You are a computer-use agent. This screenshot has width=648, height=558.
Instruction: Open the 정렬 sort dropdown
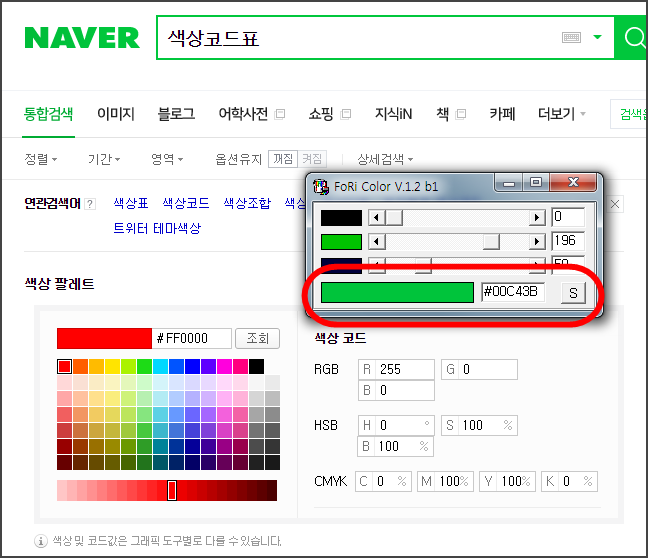[x=40, y=159]
